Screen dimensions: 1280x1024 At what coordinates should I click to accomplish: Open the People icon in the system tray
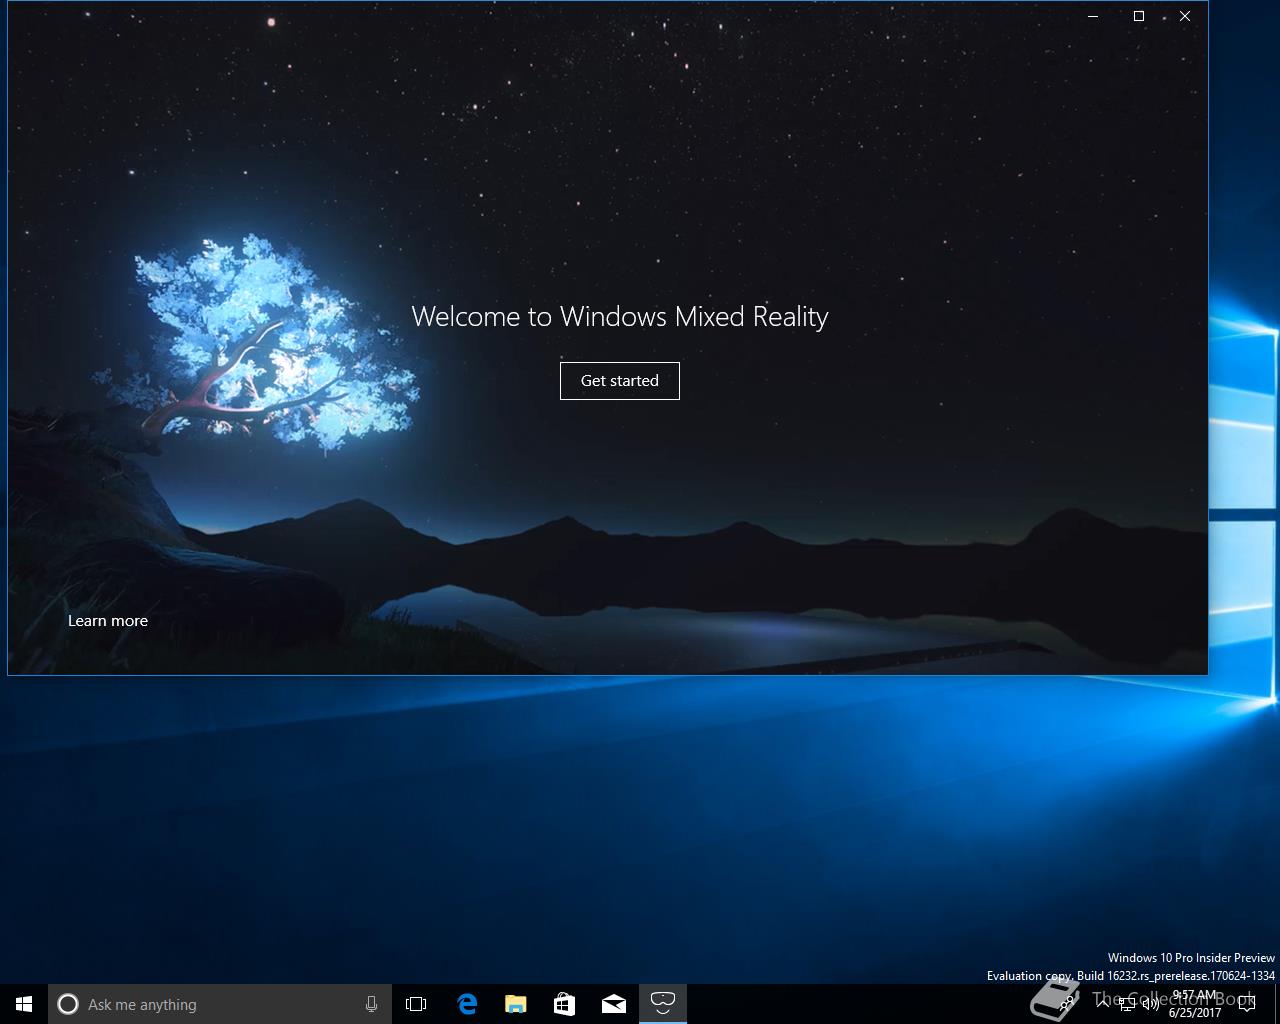(1066, 1004)
